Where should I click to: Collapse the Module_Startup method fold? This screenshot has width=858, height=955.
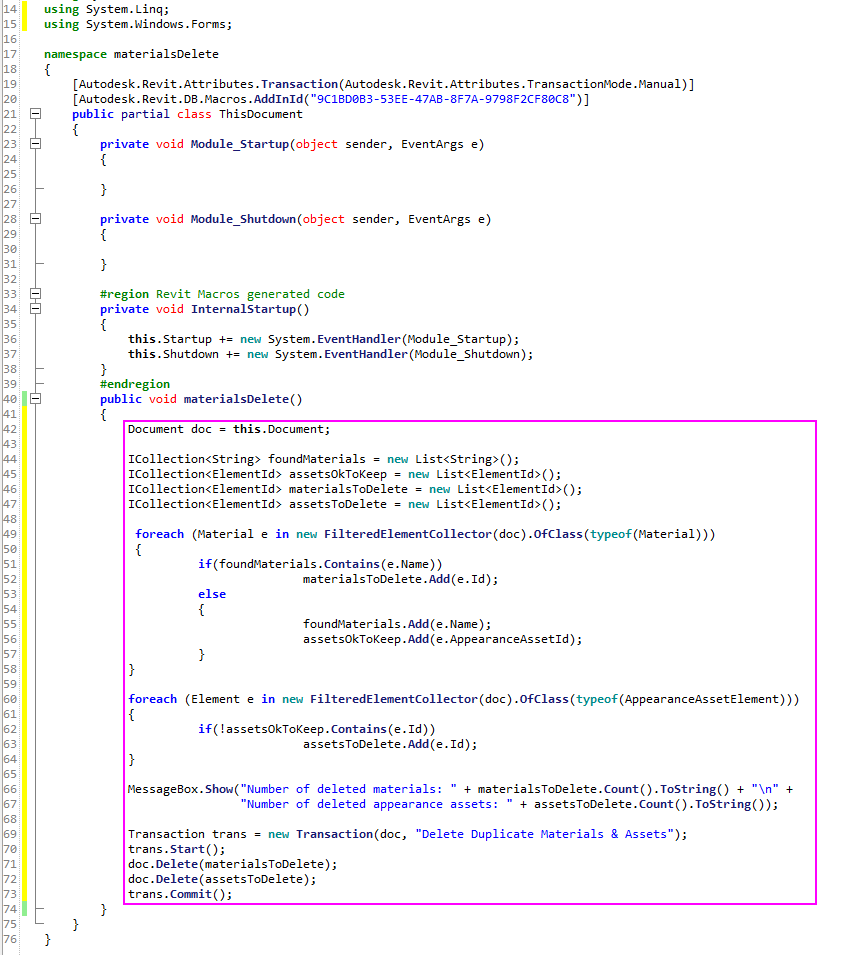click(36, 144)
